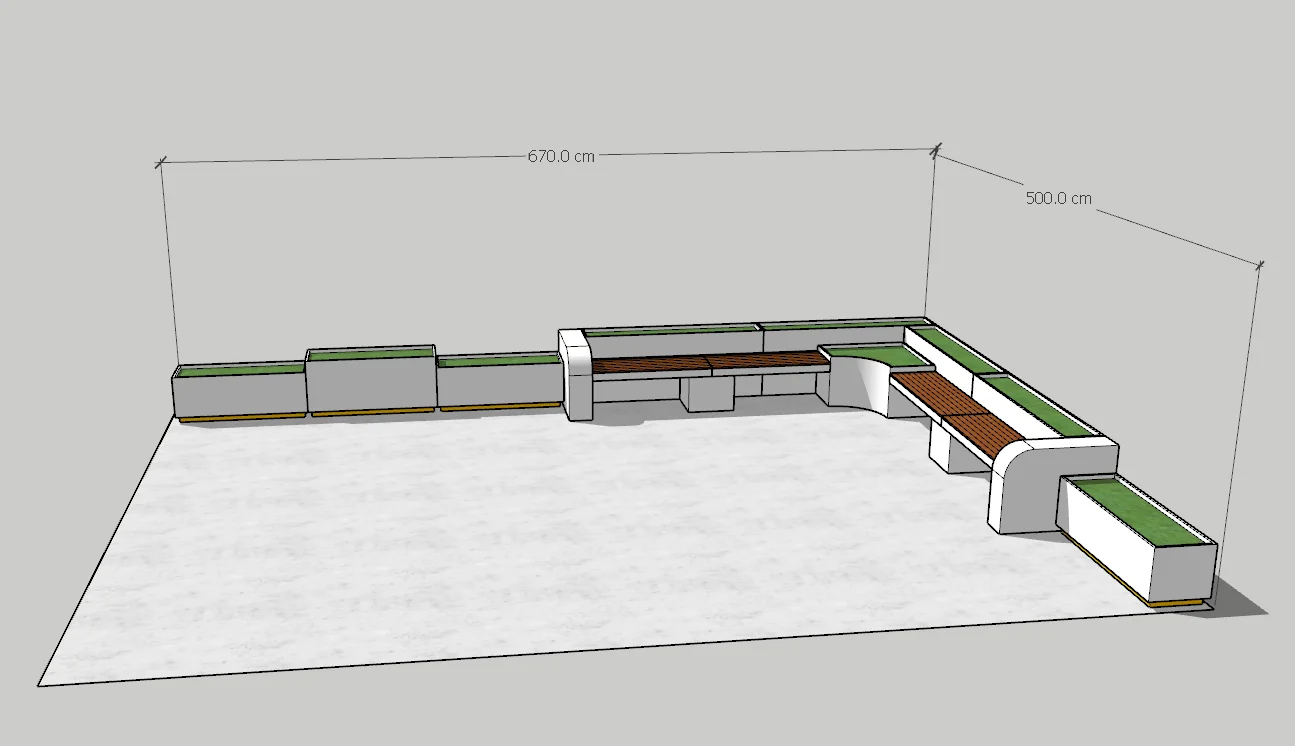The height and width of the screenshot is (746, 1295).
Task: Select the 500.0 cm dimension label
Action: pyautogui.click(x=1059, y=198)
